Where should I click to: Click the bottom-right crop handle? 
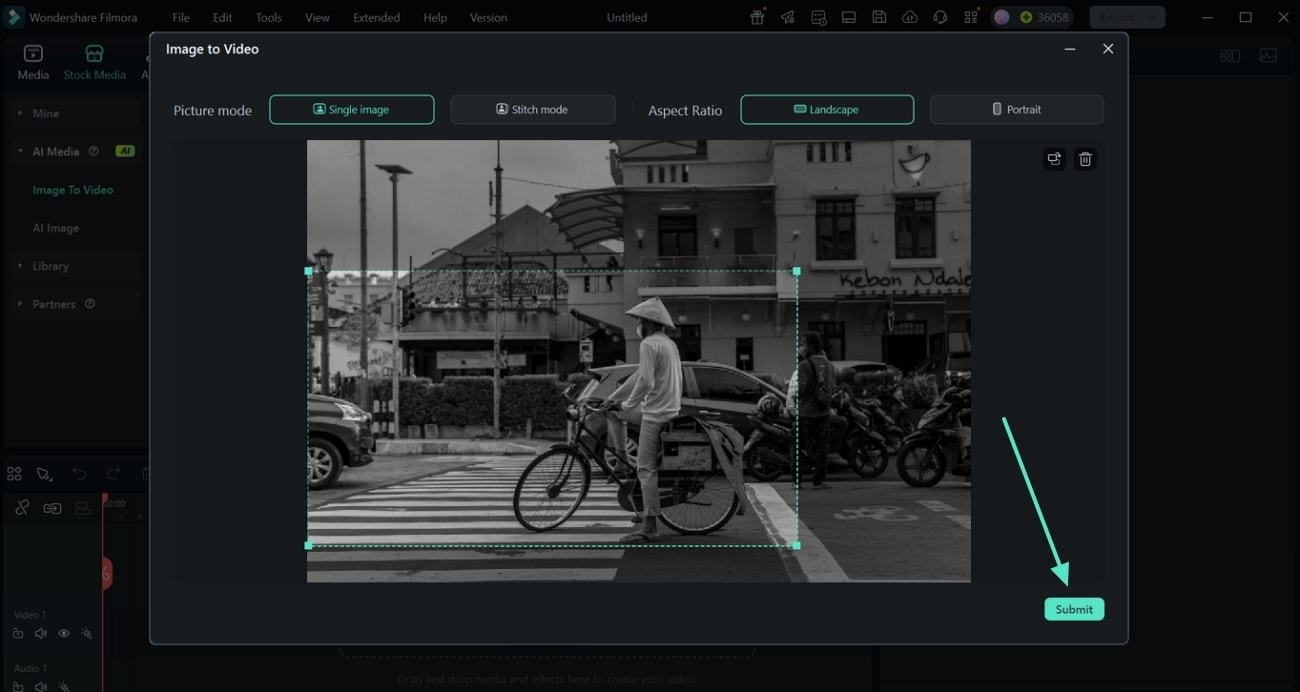796,545
